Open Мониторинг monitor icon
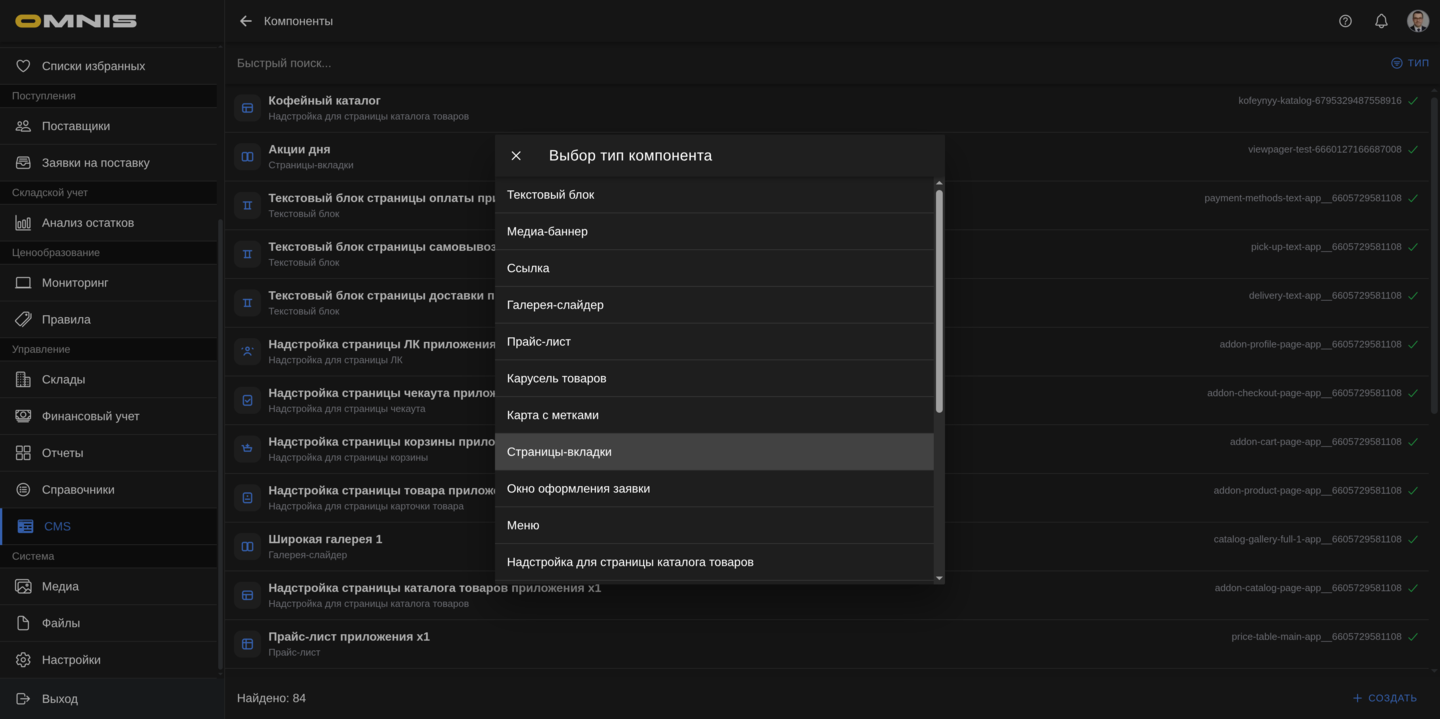 point(23,283)
